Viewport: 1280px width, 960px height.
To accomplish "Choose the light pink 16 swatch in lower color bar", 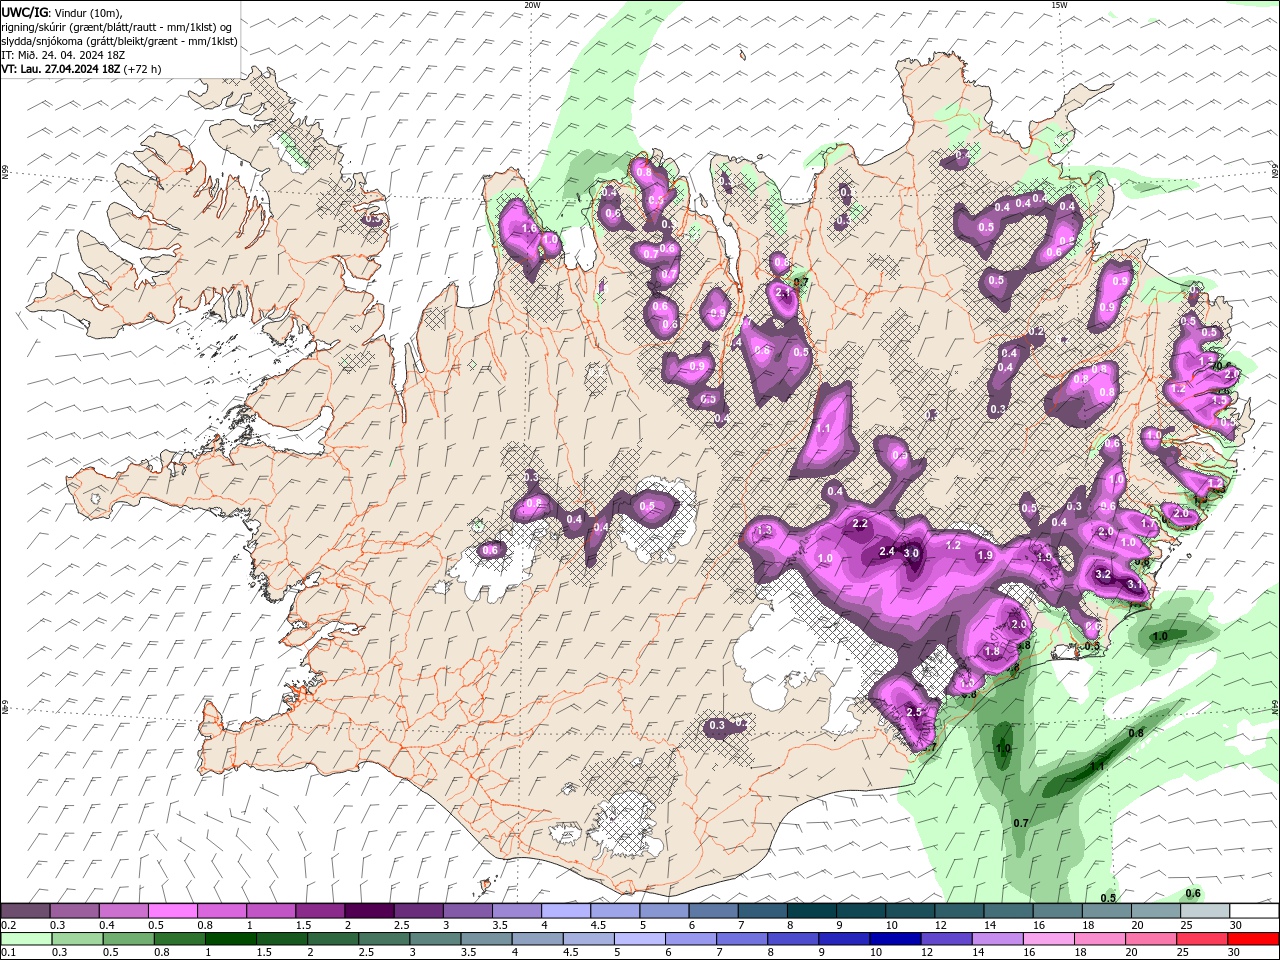I will click(x=1048, y=939).
